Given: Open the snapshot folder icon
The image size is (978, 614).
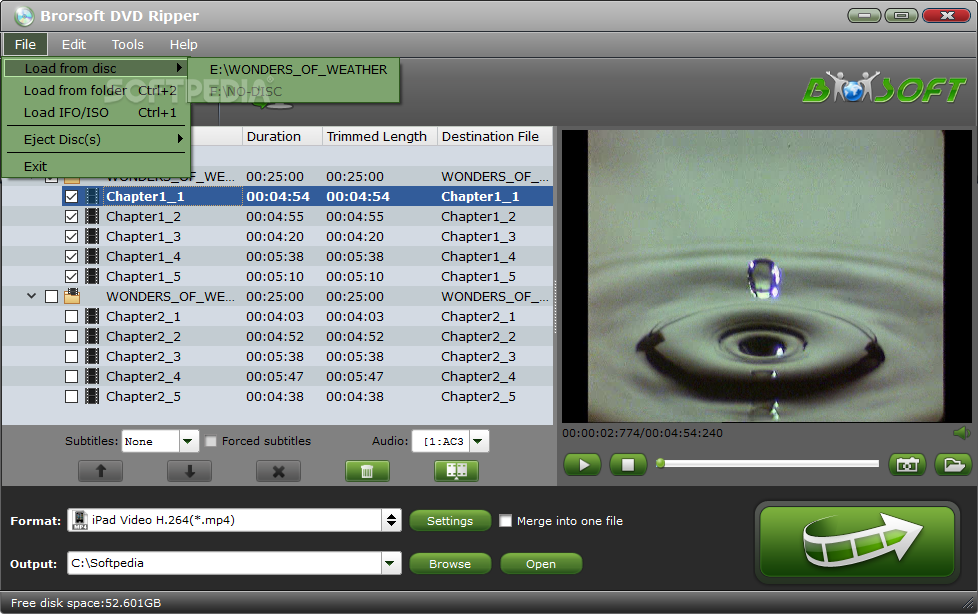Looking at the screenshot, I should [x=953, y=465].
